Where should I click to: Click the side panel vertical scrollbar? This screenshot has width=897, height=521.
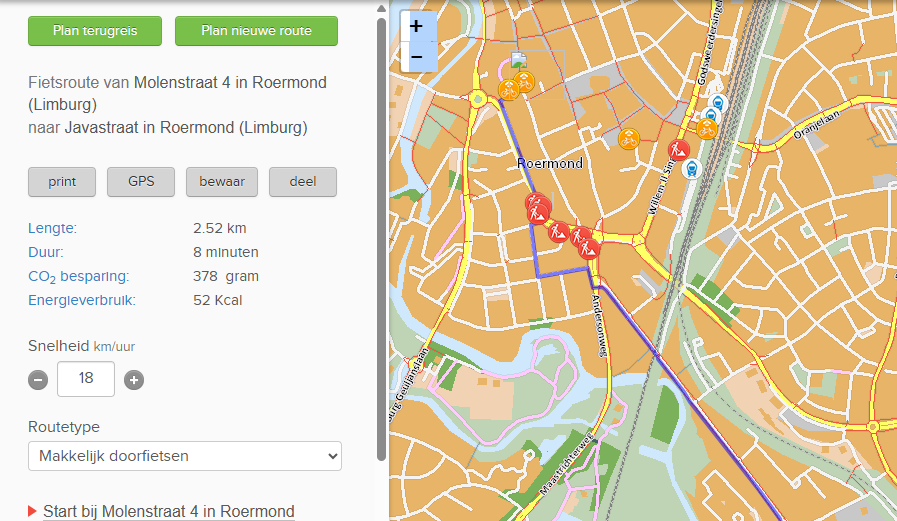click(382, 239)
